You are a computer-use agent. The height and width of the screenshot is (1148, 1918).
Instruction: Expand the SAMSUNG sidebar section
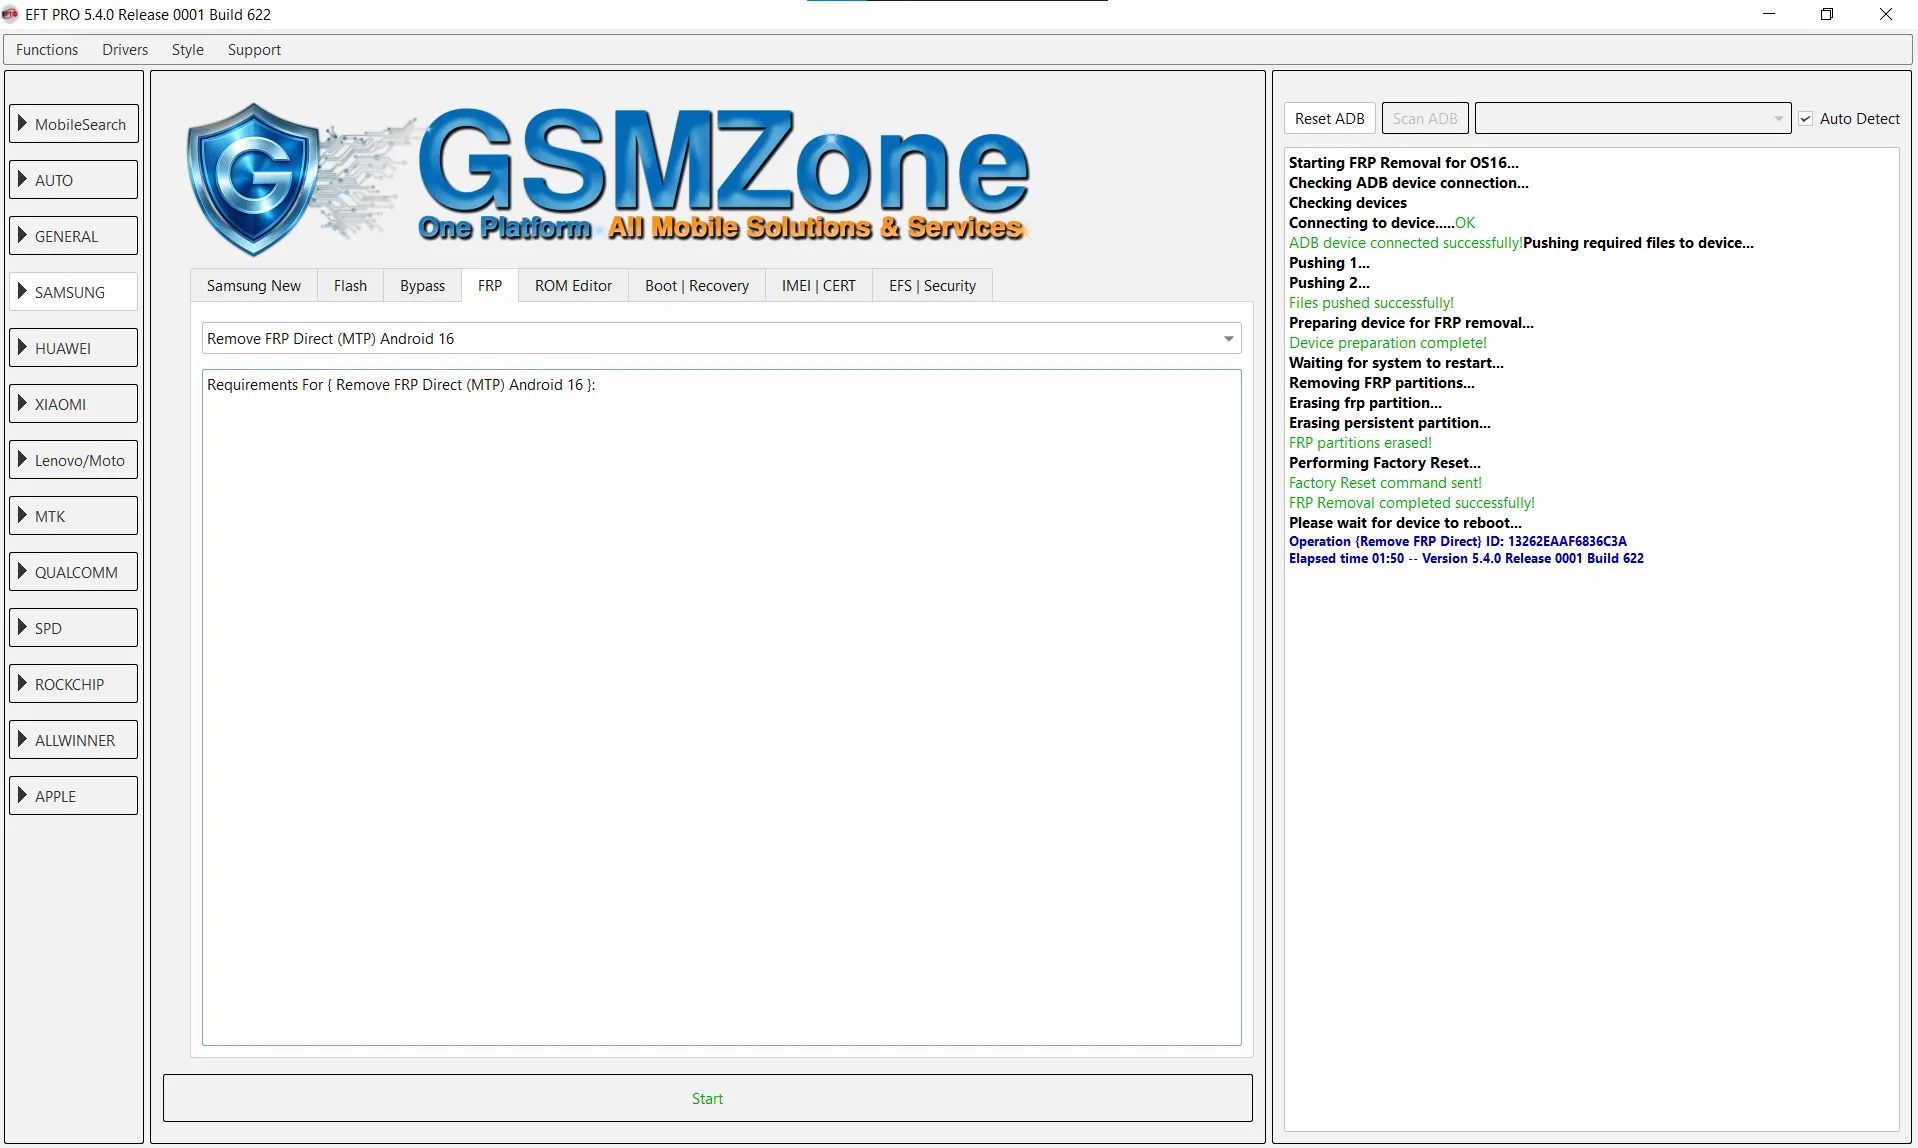(73, 292)
